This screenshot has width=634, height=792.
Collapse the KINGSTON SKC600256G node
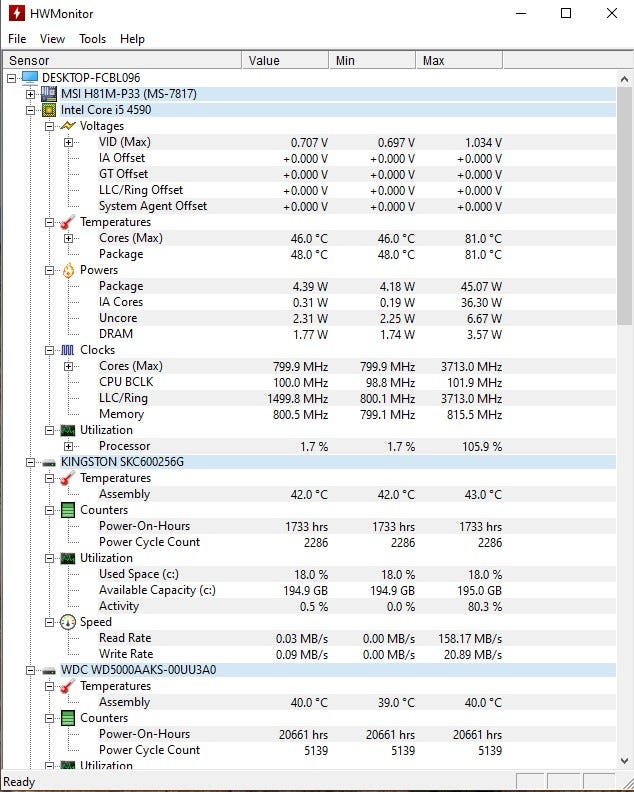[31, 462]
